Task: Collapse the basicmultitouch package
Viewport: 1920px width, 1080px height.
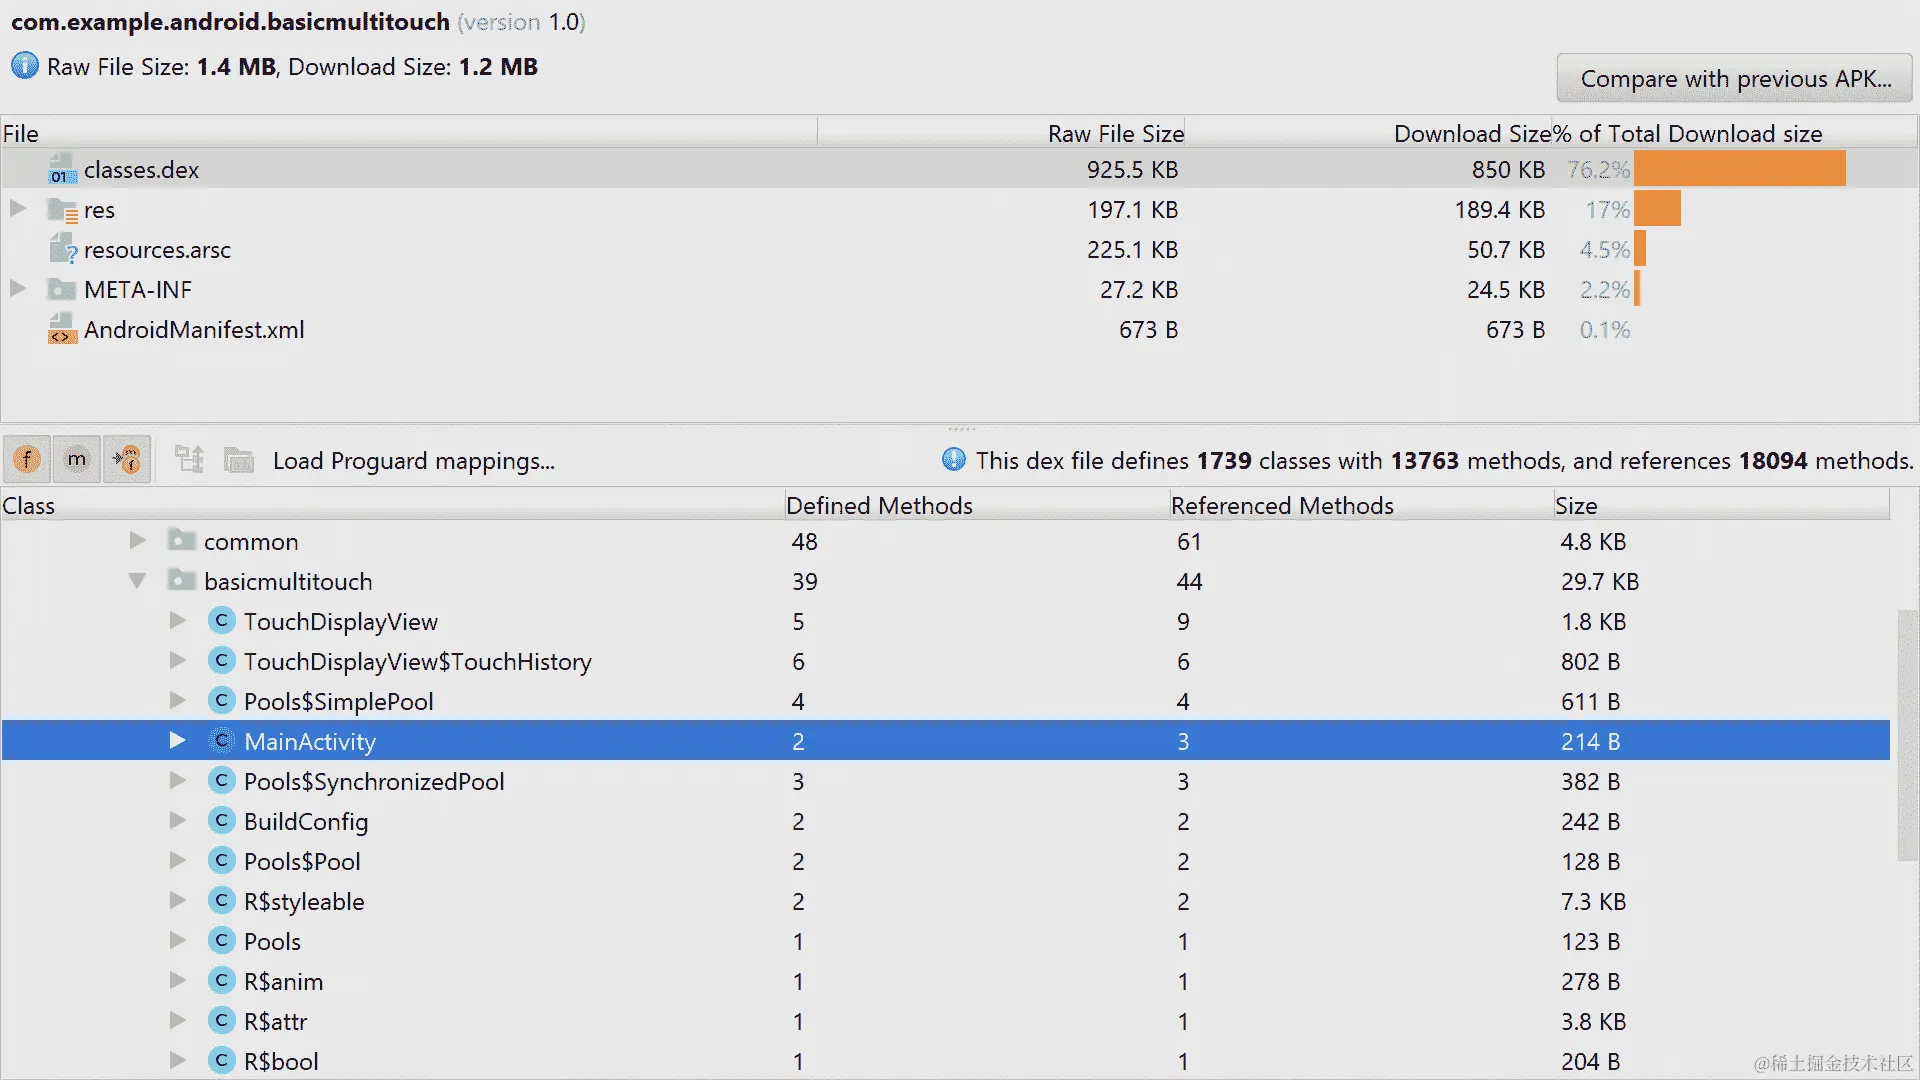Action: coord(137,581)
